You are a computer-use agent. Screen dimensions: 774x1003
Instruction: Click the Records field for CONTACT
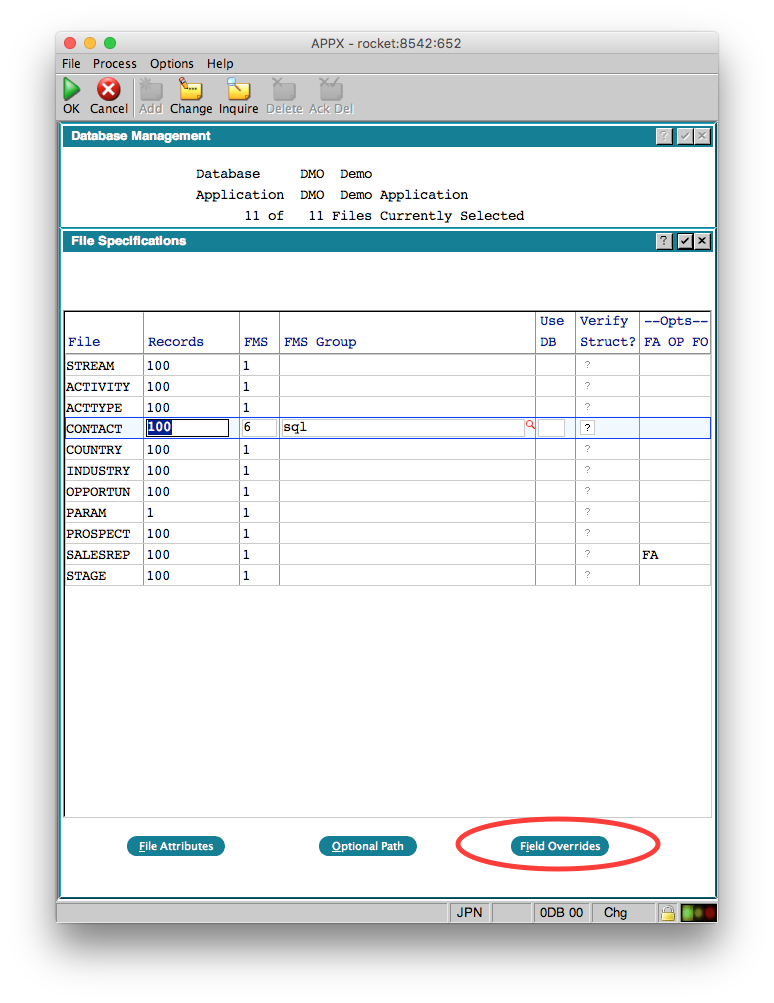188,428
